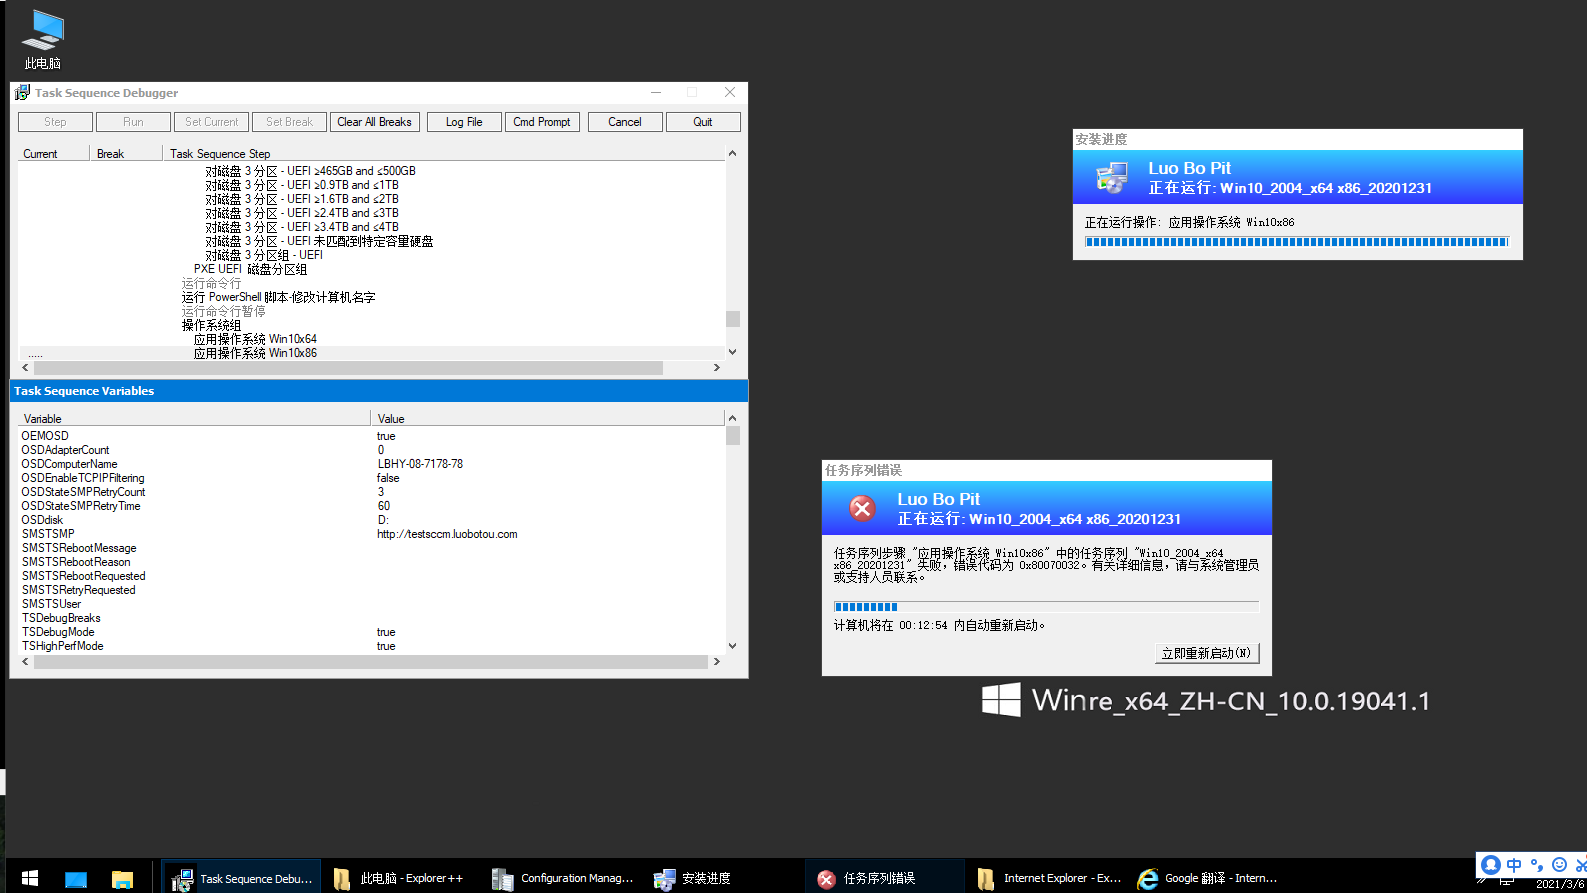
Task: Open the 此电脑 desktop icon
Action: pos(43,40)
